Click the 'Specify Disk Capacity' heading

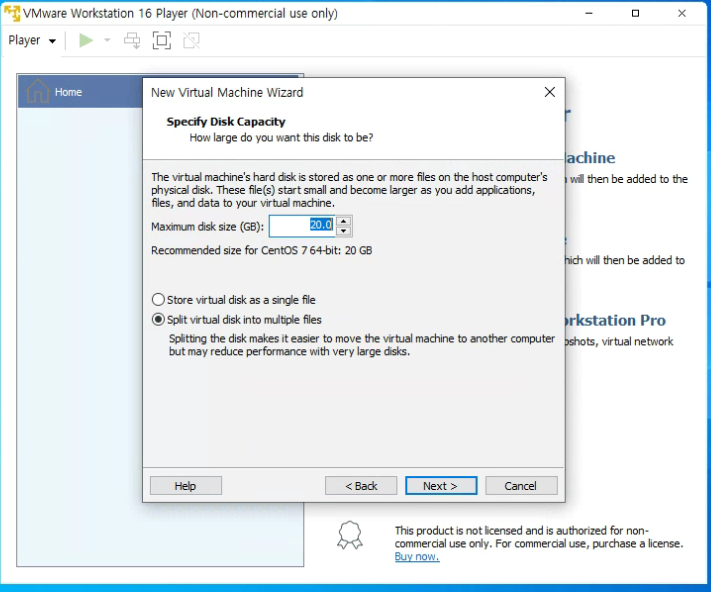pos(226,121)
